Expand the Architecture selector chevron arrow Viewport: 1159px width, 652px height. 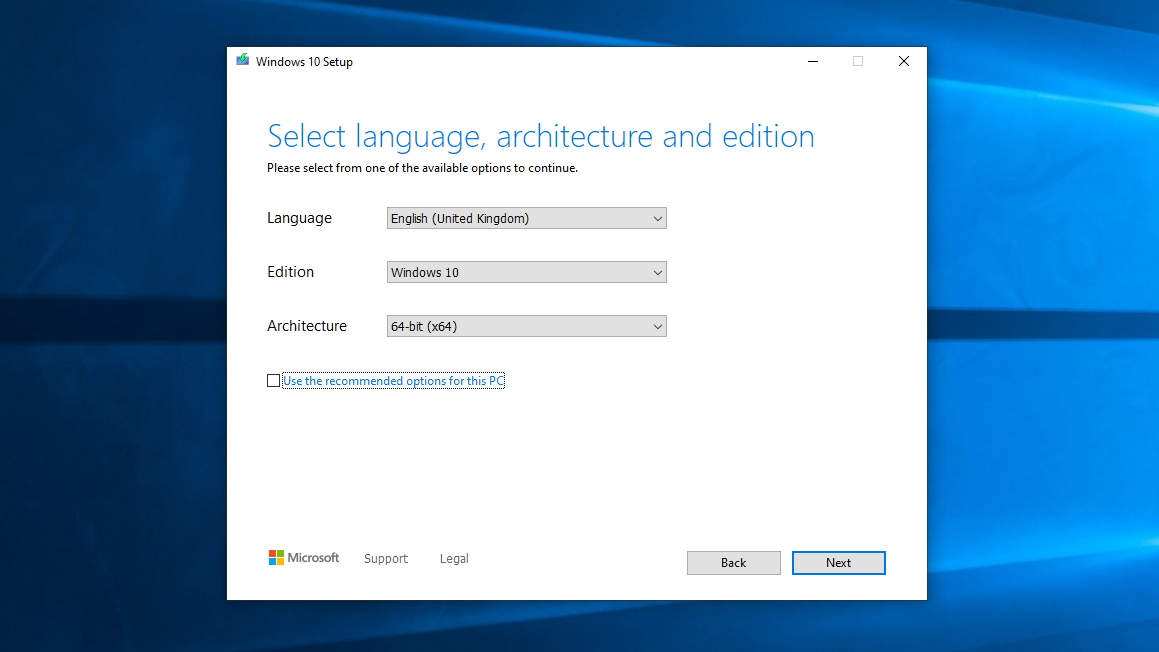coord(658,326)
